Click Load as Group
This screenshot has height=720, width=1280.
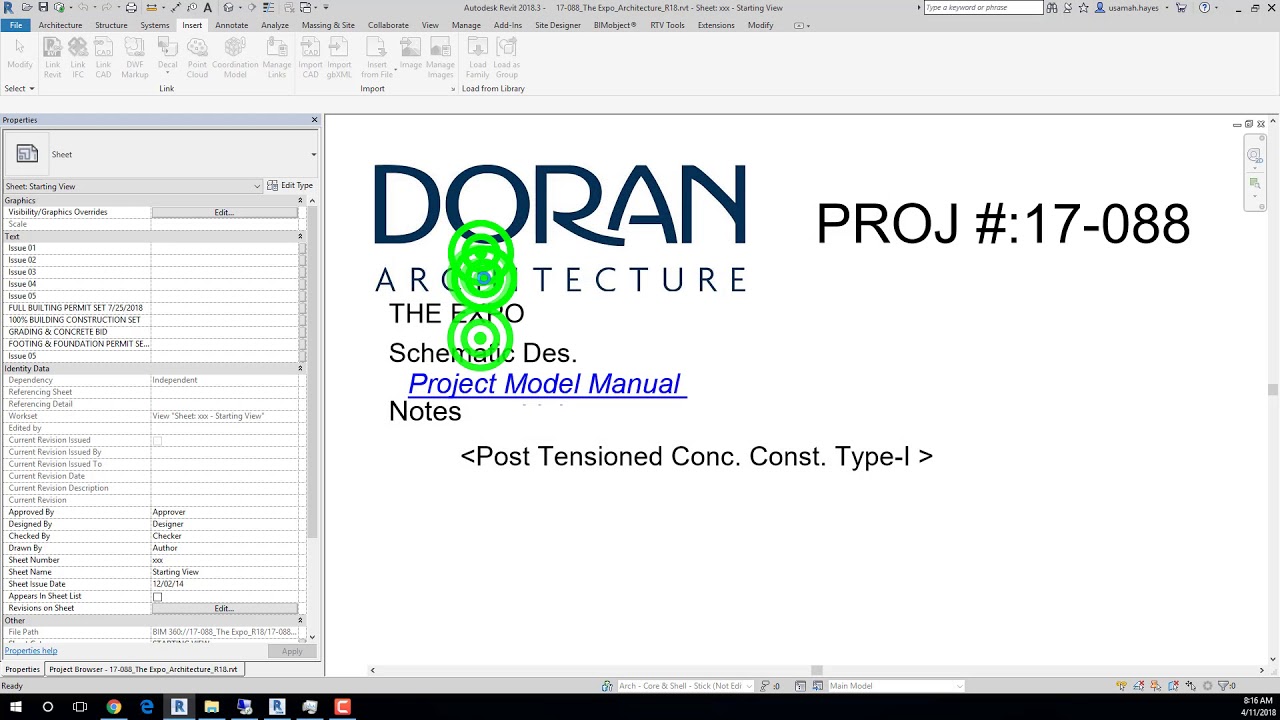(x=507, y=57)
